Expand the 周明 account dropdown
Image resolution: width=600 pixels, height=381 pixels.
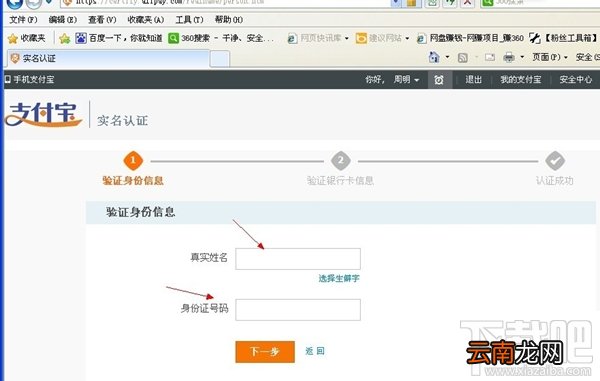click(x=407, y=80)
